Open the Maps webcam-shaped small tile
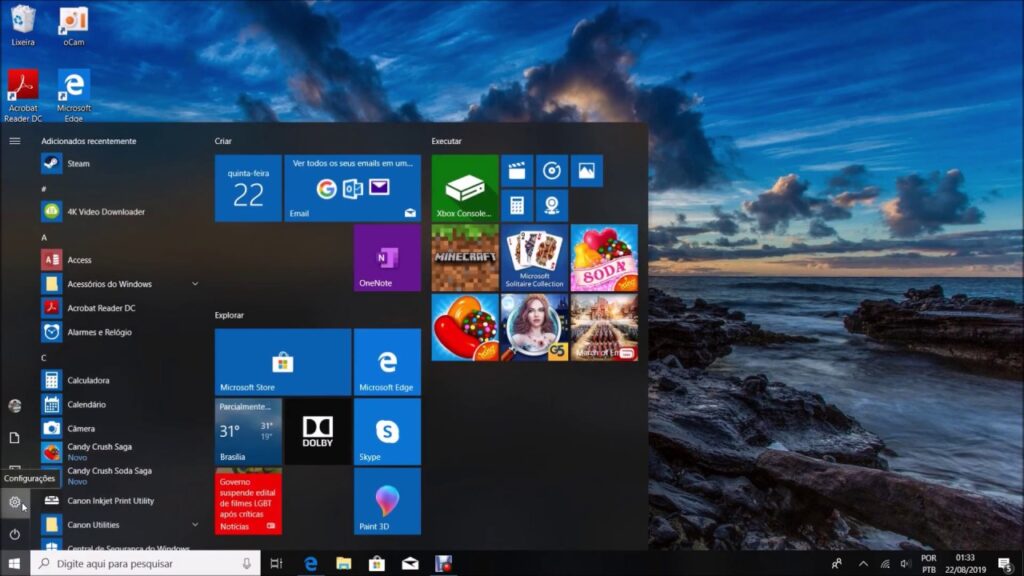Viewport: 1024px width, 576px height. tap(552, 206)
